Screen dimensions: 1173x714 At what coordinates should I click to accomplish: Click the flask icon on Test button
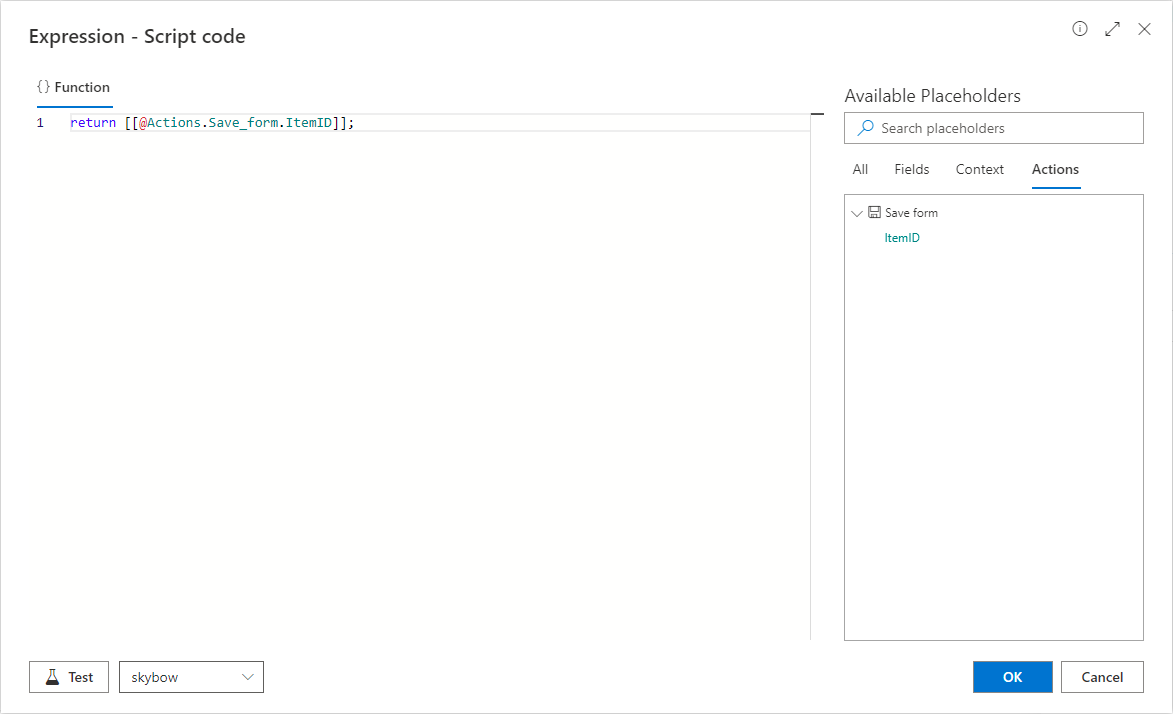pos(52,677)
